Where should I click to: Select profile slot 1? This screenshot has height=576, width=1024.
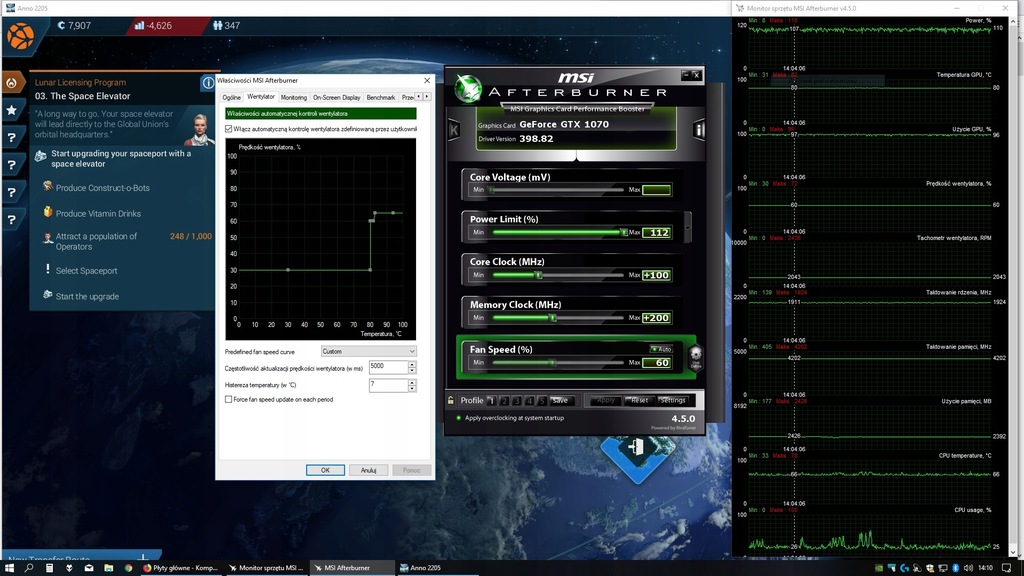click(x=492, y=400)
